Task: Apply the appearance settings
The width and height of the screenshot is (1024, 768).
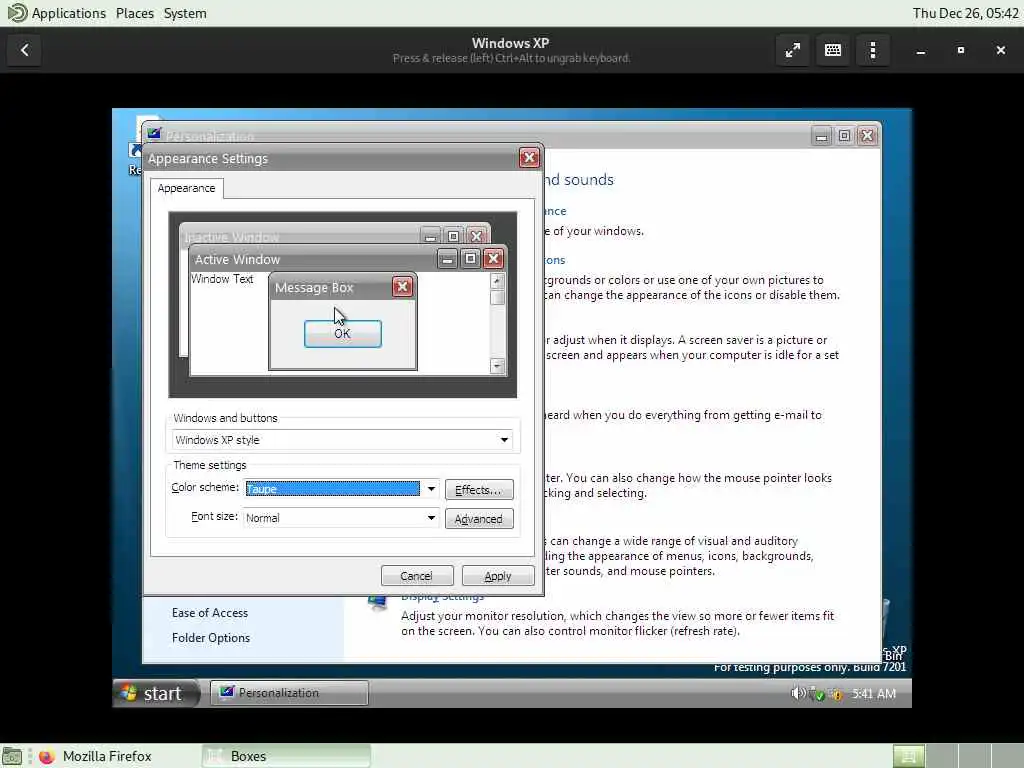Action: pos(498,575)
